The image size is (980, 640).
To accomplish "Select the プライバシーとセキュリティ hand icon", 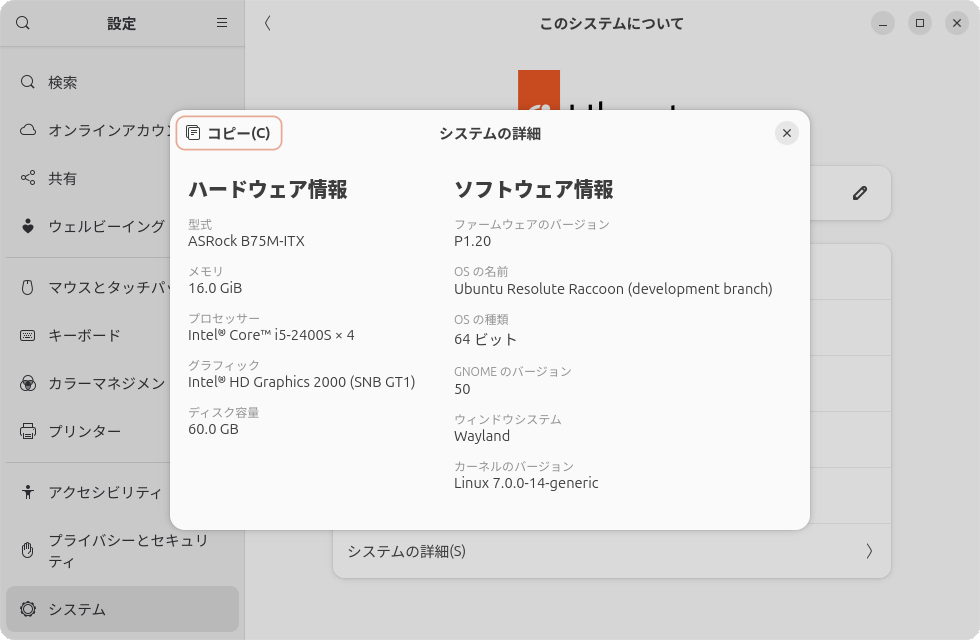I will click(x=28, y=548).
